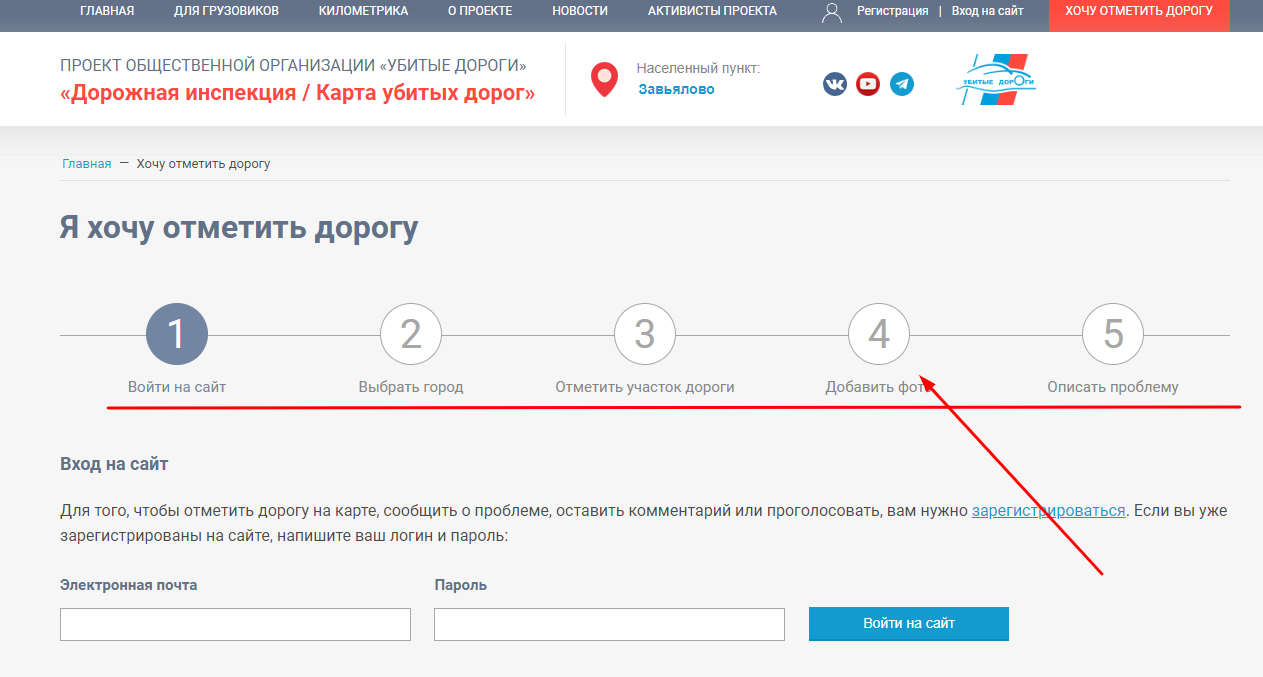1263x677 pixels.
Task: Select step 1 circle
Action: pyautogui.click(x=177, y=334)
